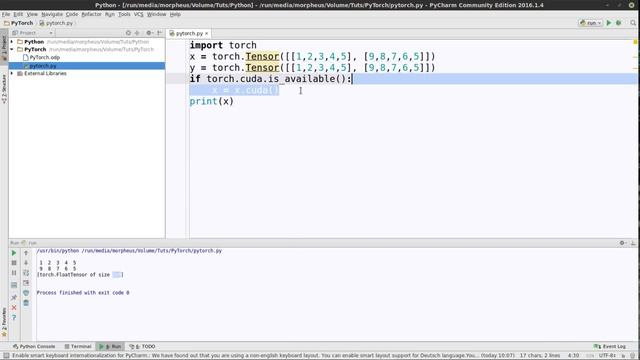Open help with the question mark icon
Viewport: 640px width, 360px height.
click(x=14, y=317)
